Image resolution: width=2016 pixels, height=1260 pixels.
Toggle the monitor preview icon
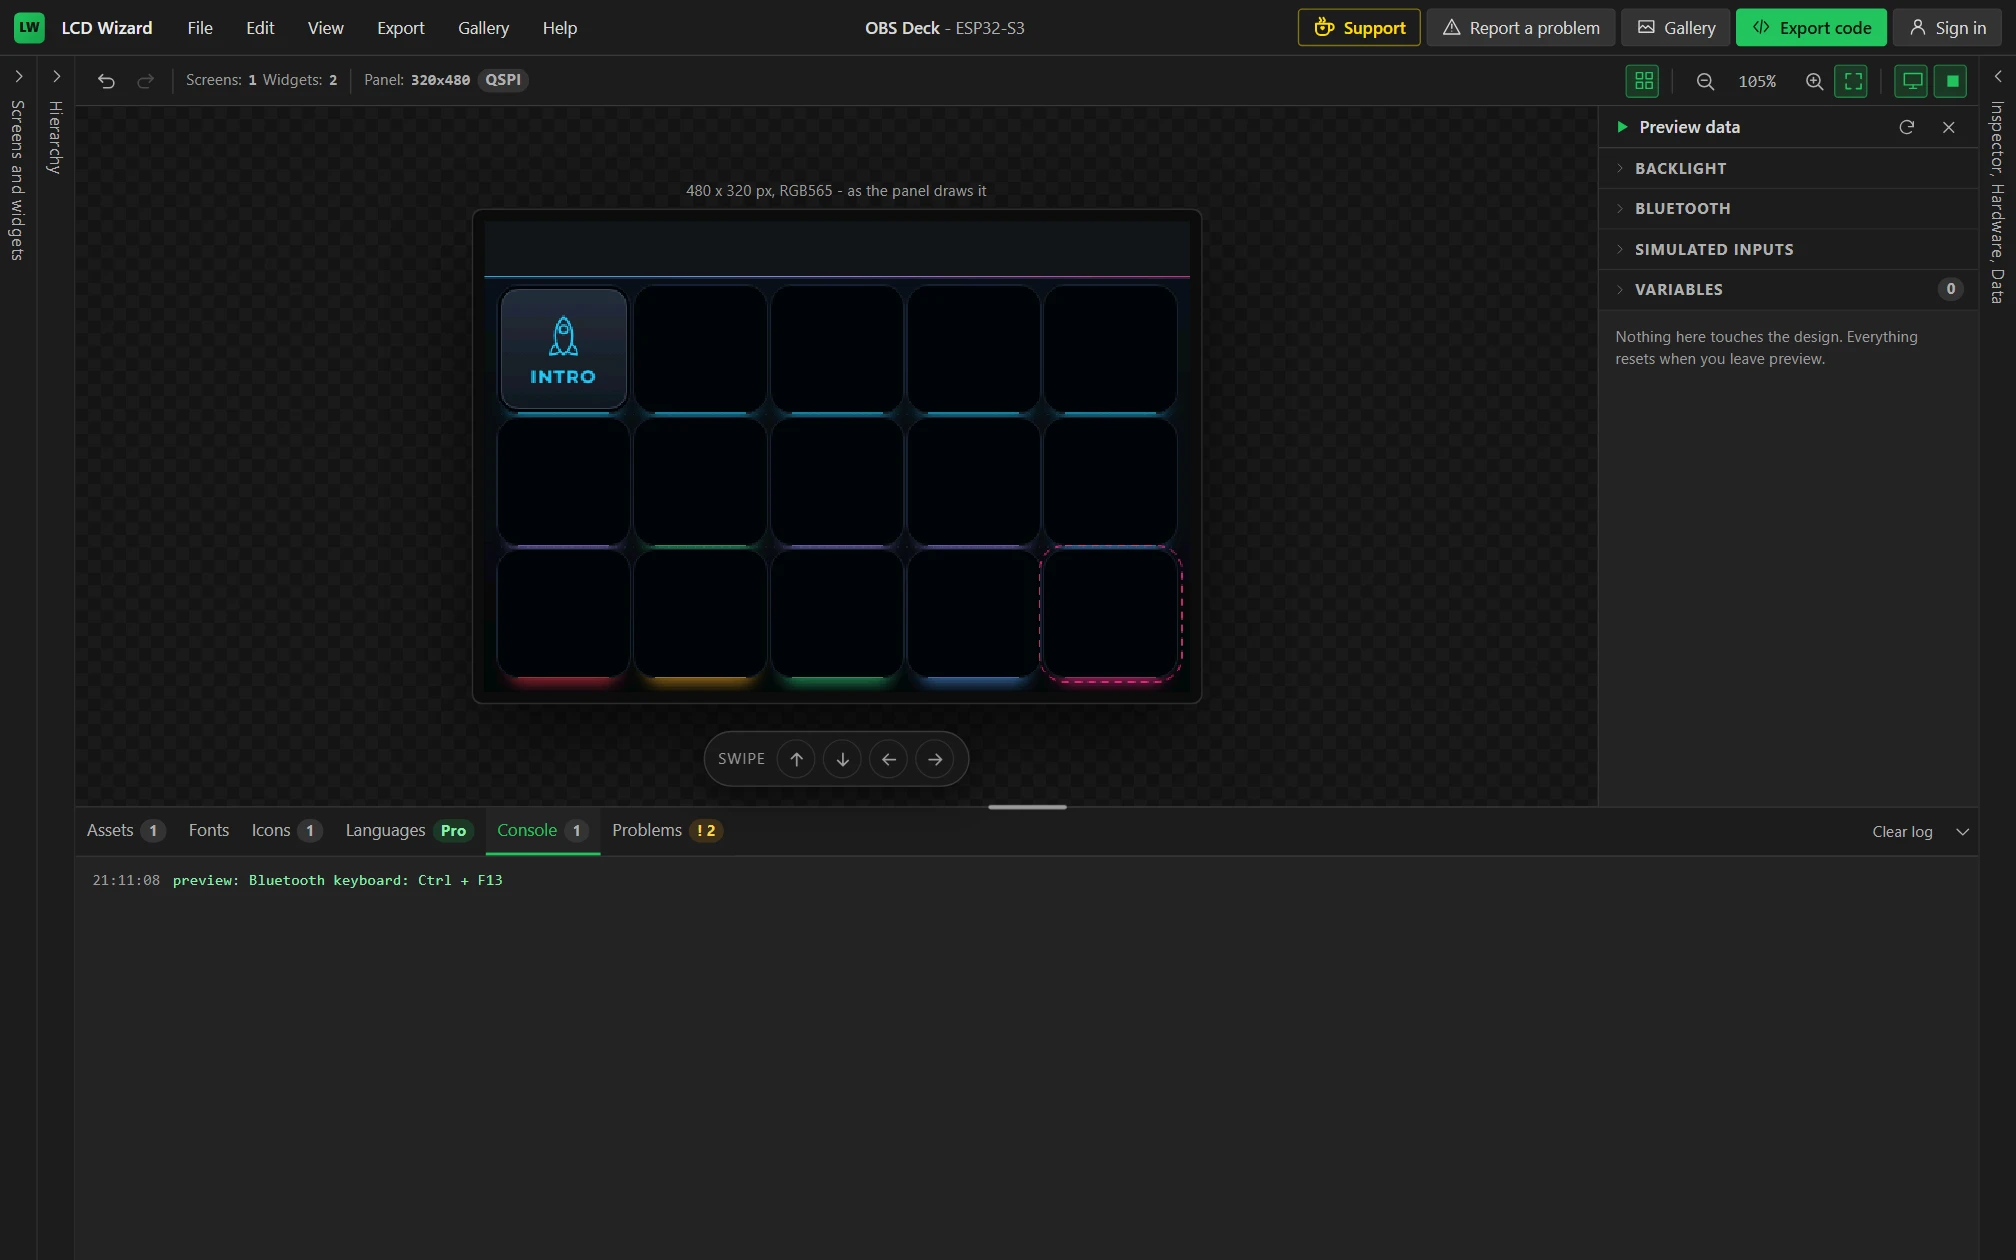click(x=1911, y=81)
